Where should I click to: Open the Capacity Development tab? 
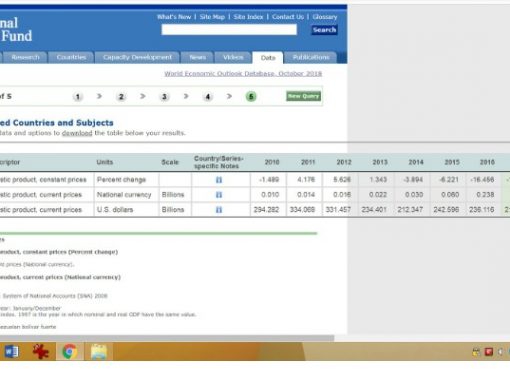(x=137, y=57)
